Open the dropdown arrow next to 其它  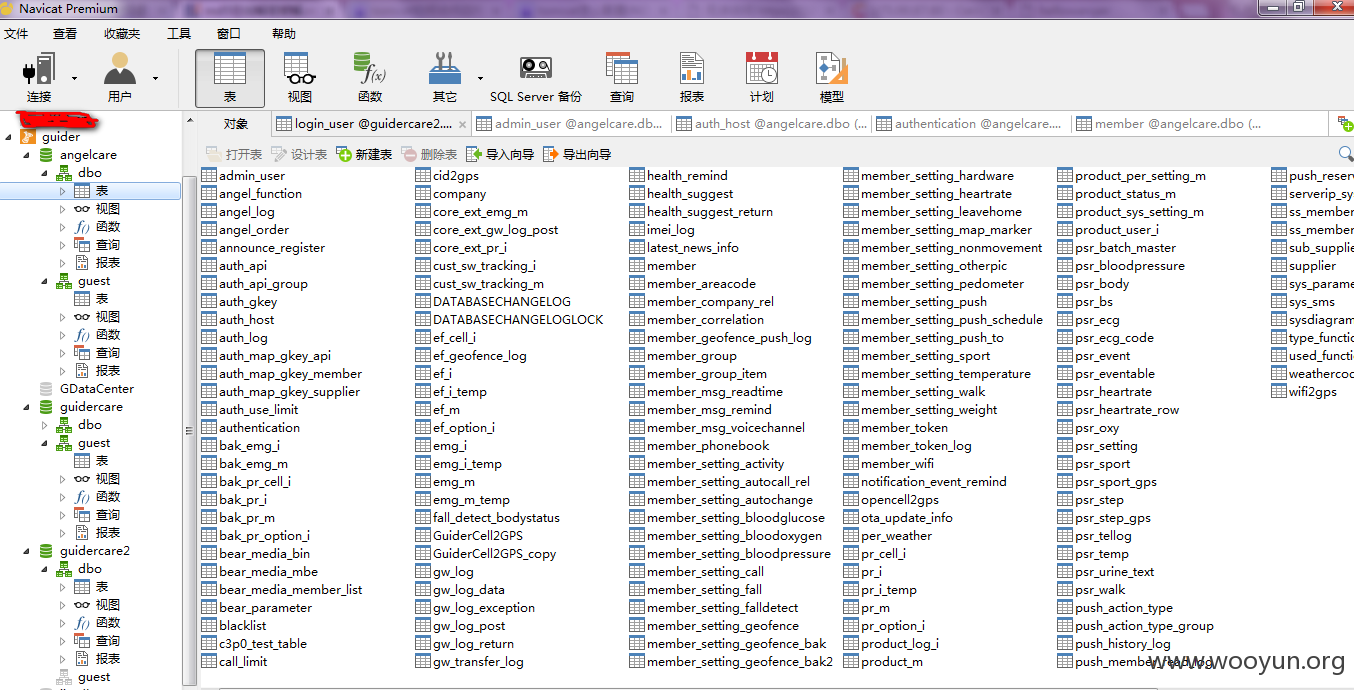[480, 78]
